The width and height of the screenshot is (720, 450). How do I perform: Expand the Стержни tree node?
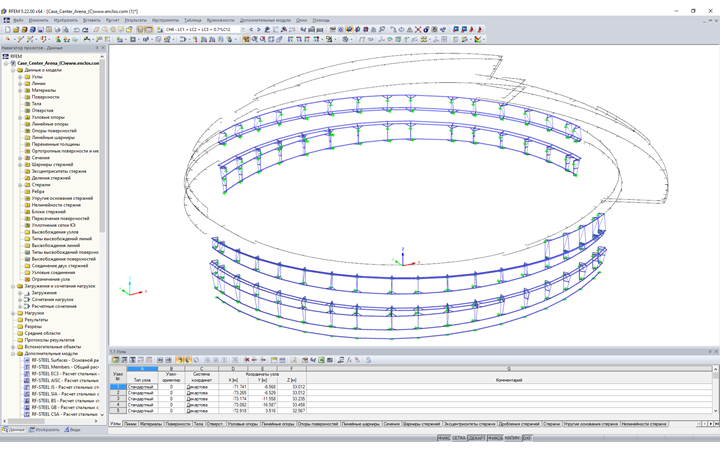pos(20,185)
